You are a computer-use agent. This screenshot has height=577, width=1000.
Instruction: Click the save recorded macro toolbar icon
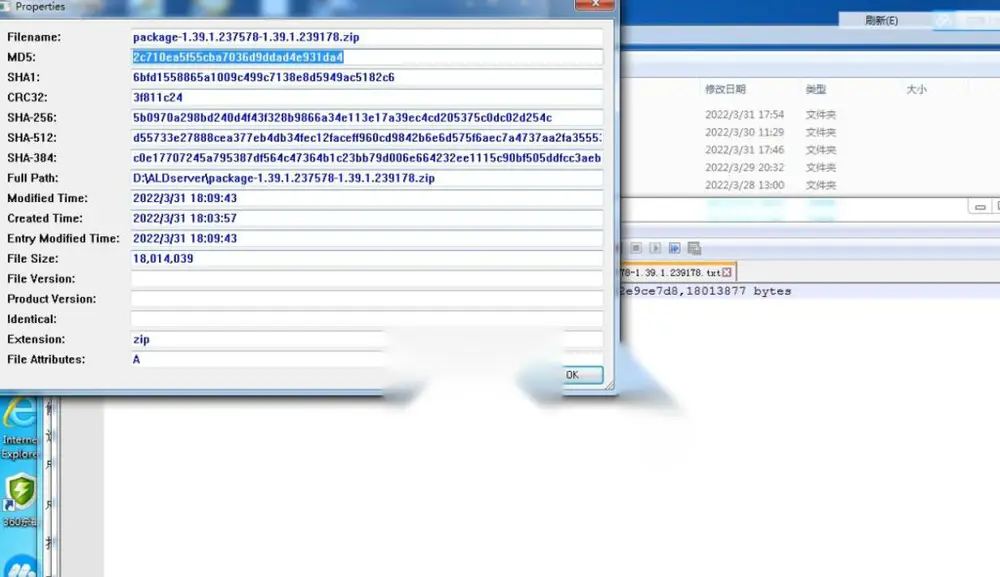[x=694, y=248]
